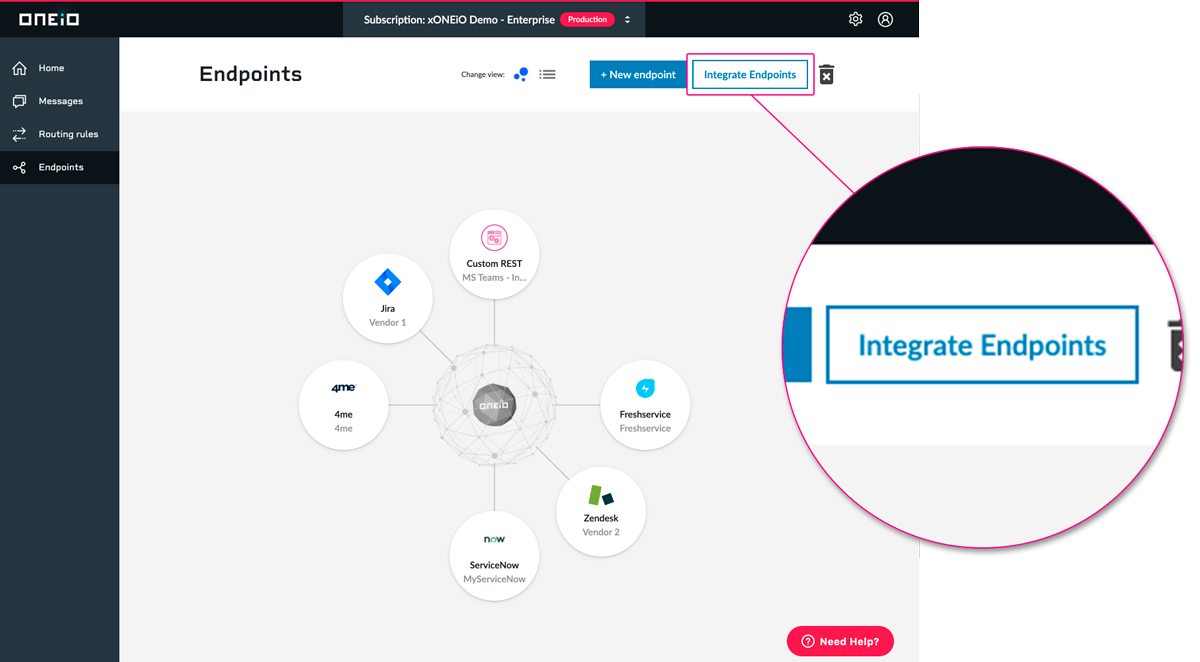The height and width of the screenshot is (662, 1200).
Task: Select the Custom REST endpoint node
Action: click(494, 254)
